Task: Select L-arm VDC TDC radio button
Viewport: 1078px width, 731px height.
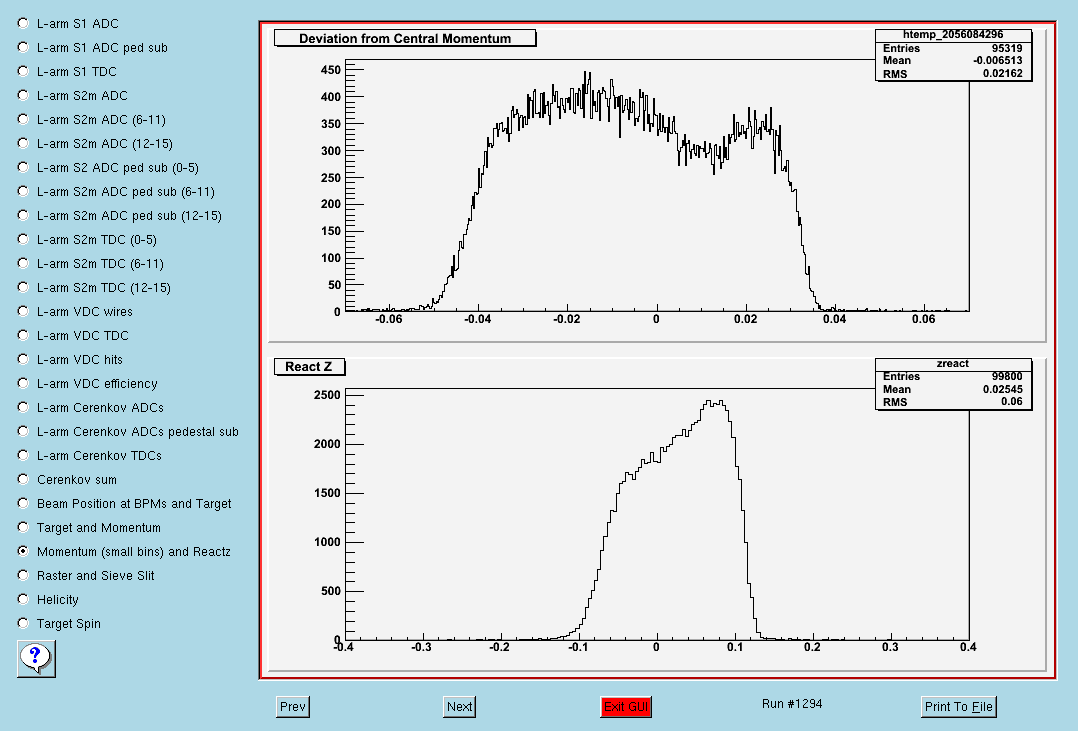Action: [x=23, y=336]
